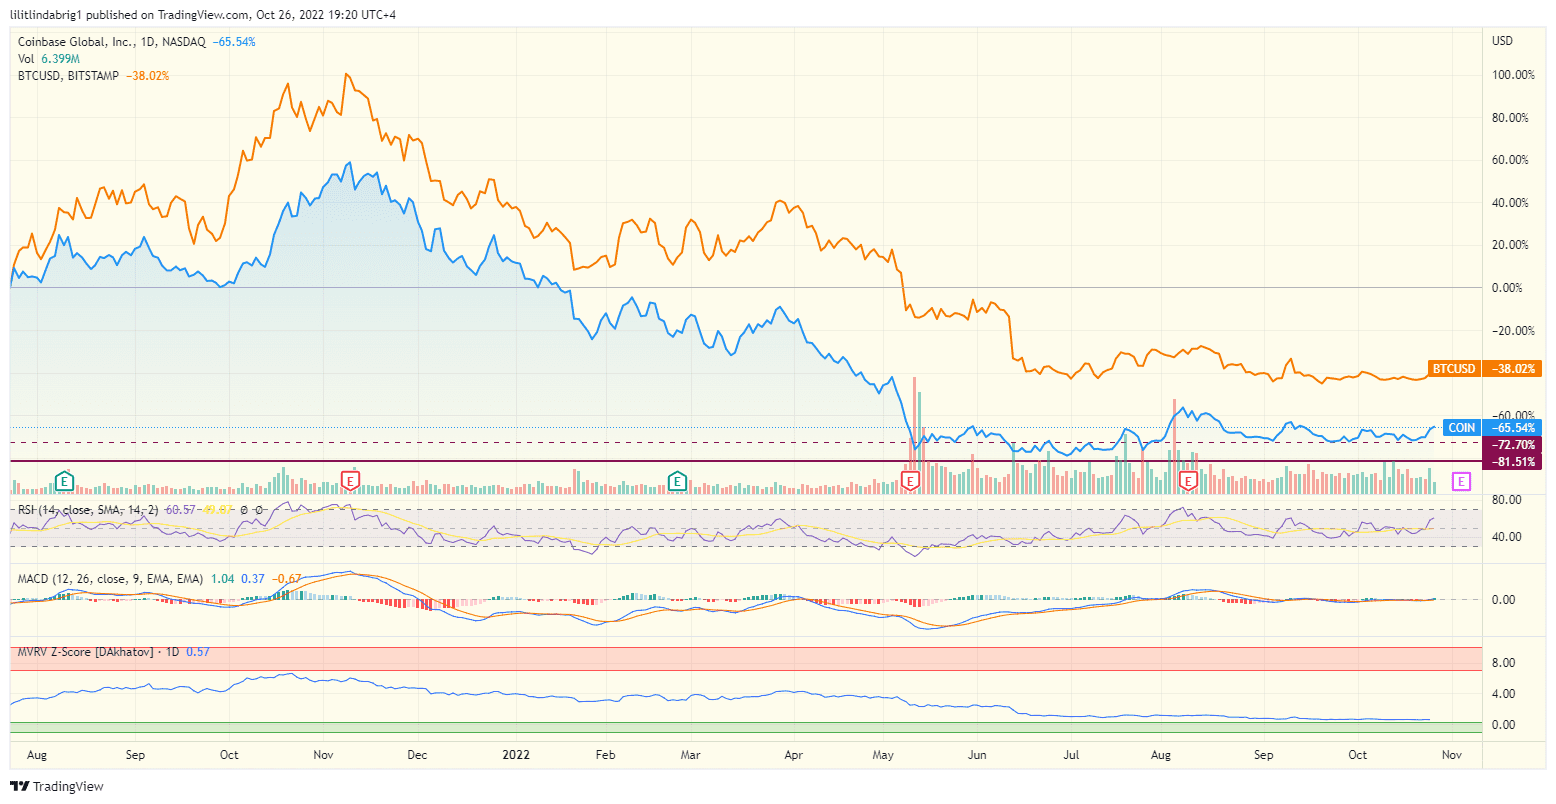Click the green earnings E marker near September
This screenshot has width=1556, height=804.
point(64,481)
